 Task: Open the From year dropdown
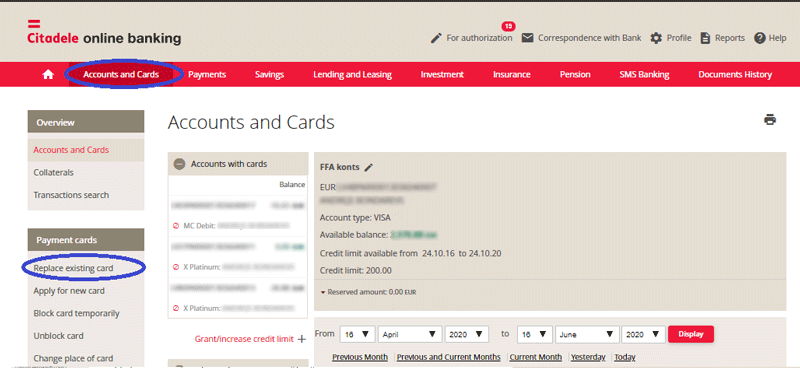pyautogui.click(x=466, y=334)
